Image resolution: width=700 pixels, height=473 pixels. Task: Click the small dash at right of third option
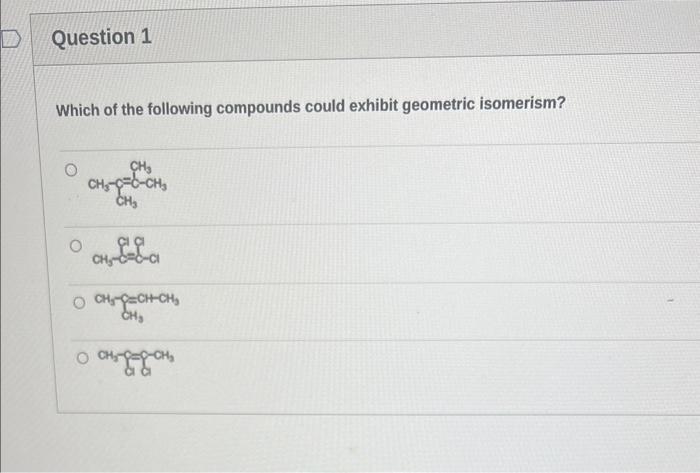670,302
